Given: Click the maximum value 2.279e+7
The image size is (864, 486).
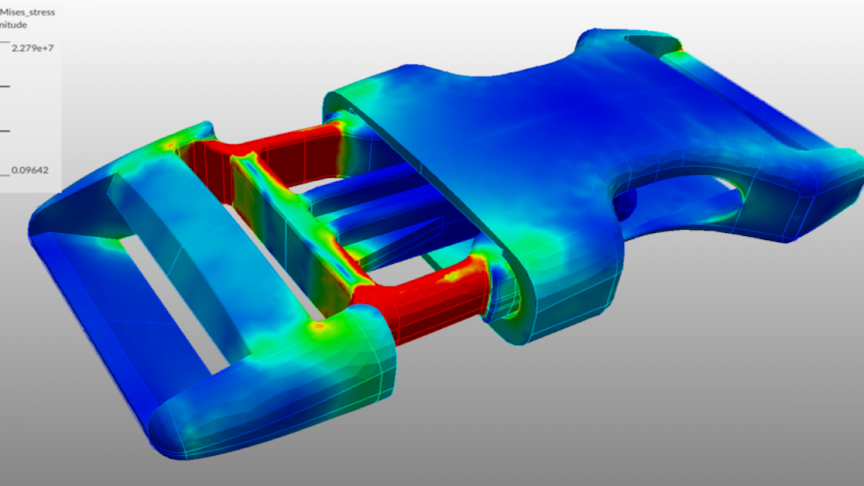Looking at the screenshot, I should coord(33,47).
